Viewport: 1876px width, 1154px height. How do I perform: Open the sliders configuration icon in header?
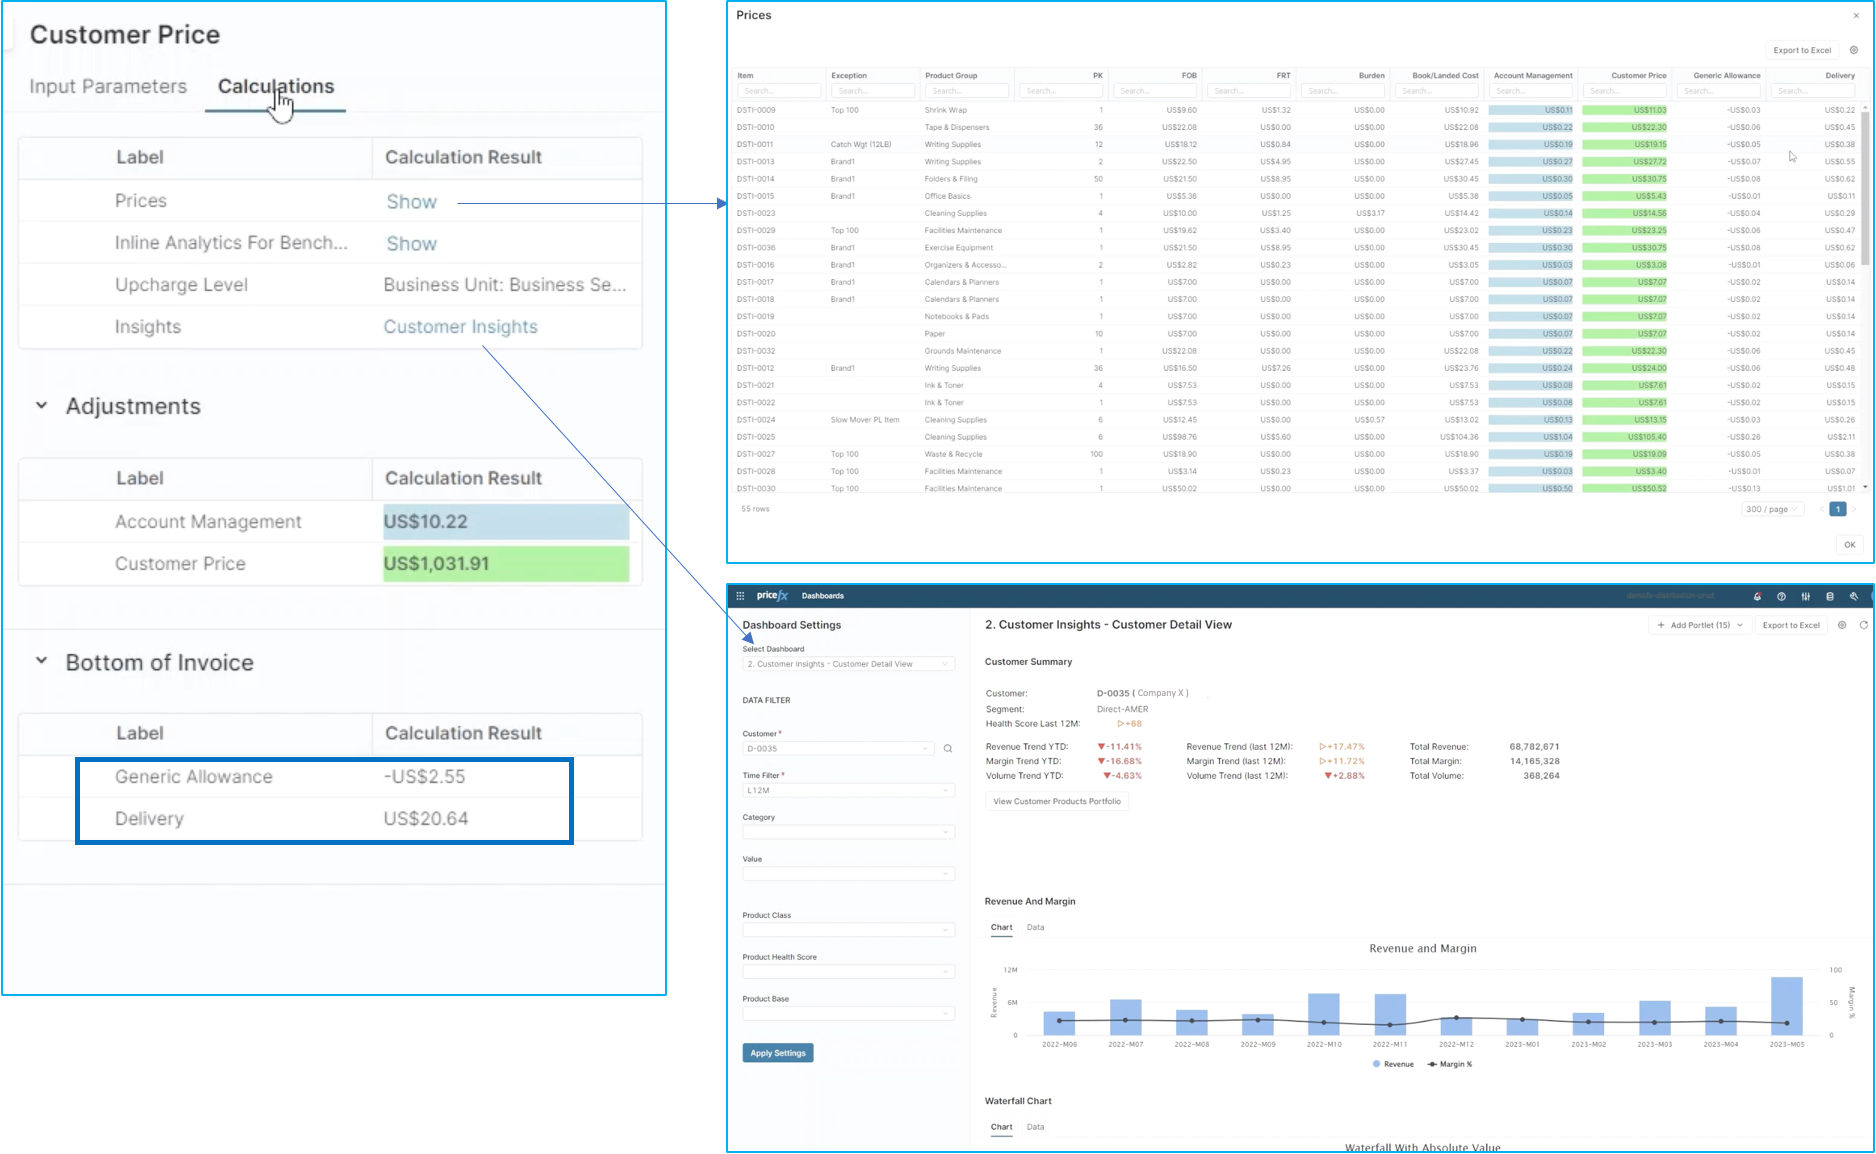coord(1805,596)
